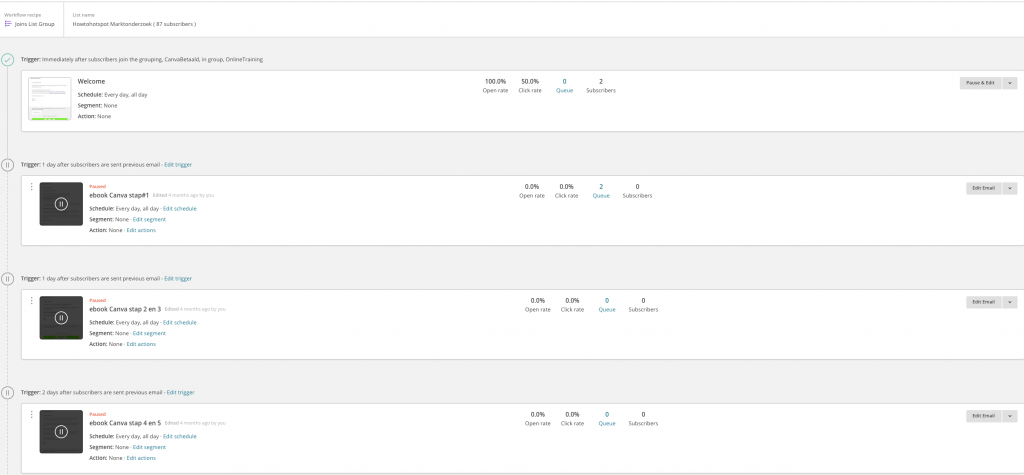
Task: Click the pause icon on the stap 2 en 3 thumbnail
Action: coord(61,318)
